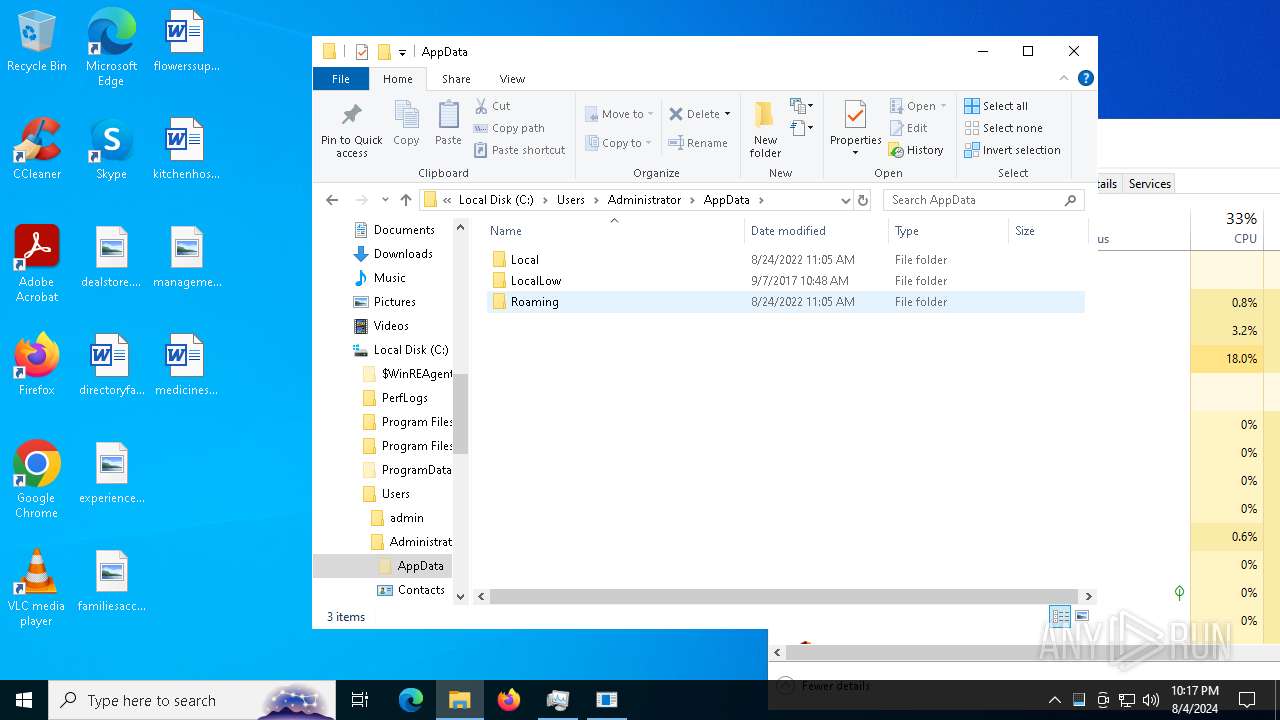The image size is (1280, 720).
Task: Open Explorer Help question mark icon
Action: [1086, 78]
